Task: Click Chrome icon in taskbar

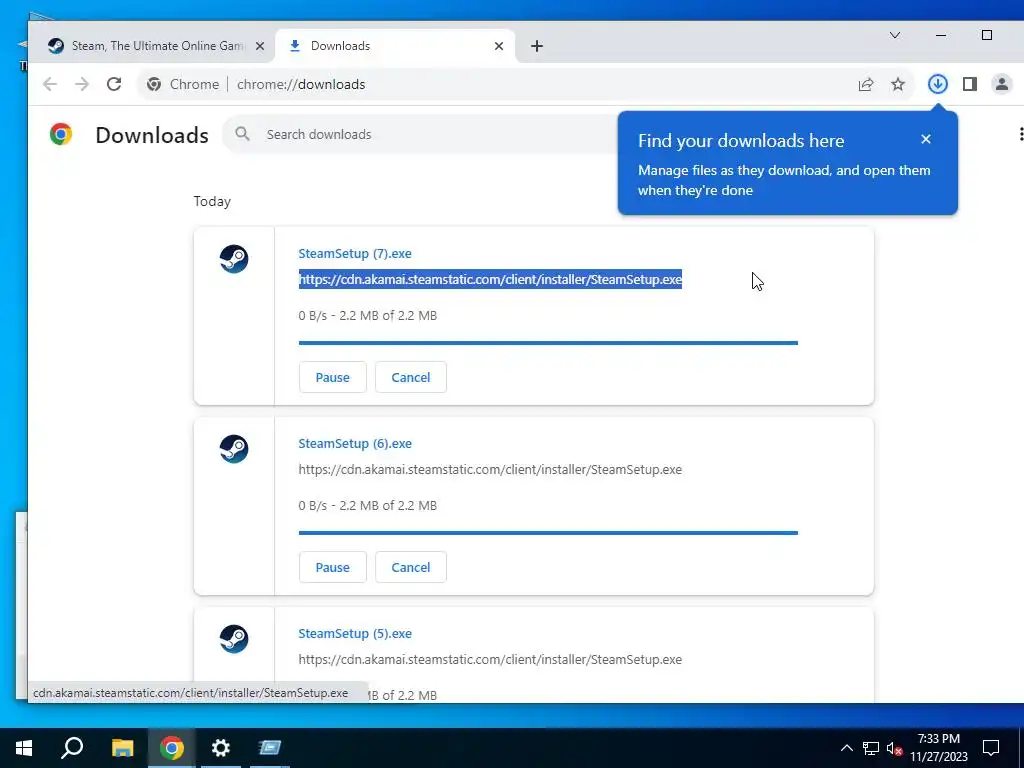Action: coord(172,748)
